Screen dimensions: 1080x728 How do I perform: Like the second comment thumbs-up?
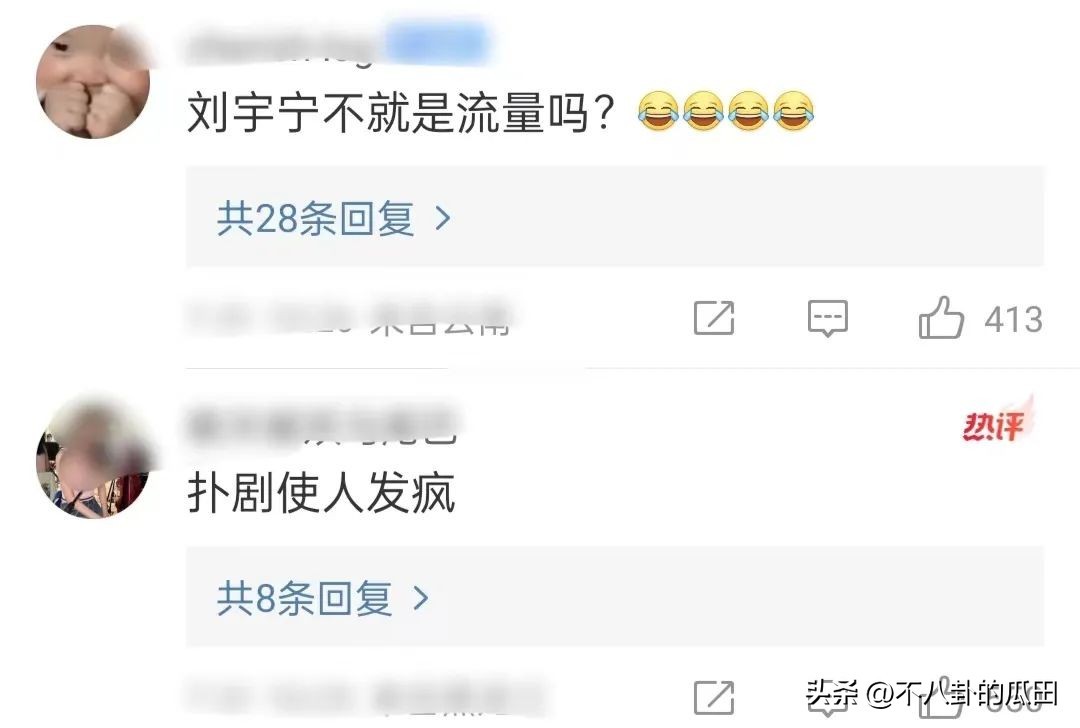point(941,698)
